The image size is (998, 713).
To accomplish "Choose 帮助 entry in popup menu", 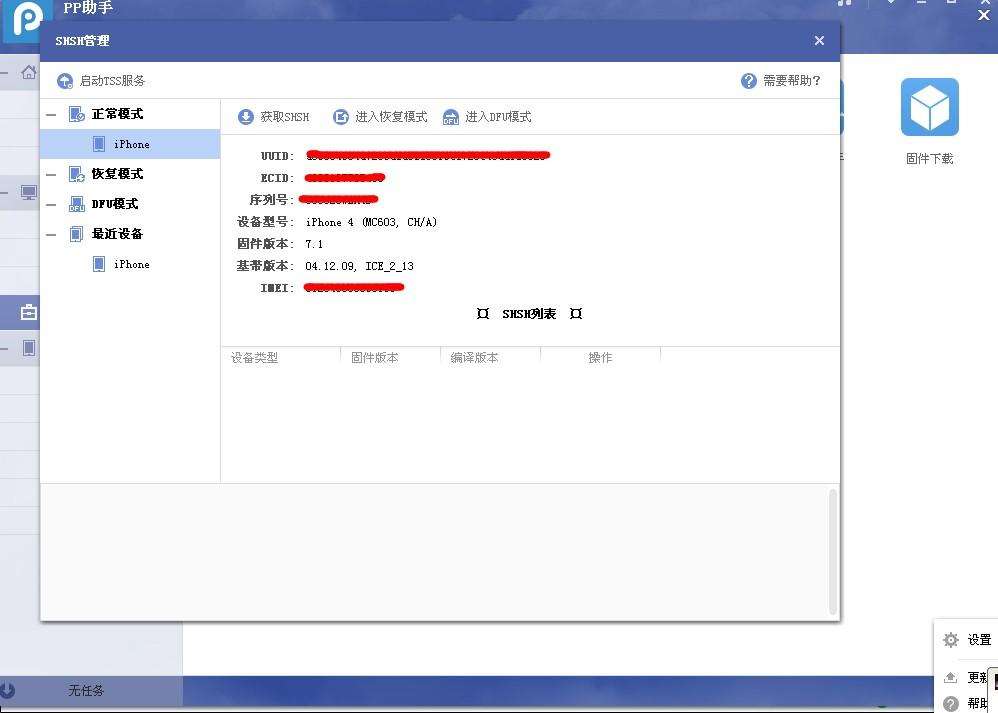I will tap(978, 703).
